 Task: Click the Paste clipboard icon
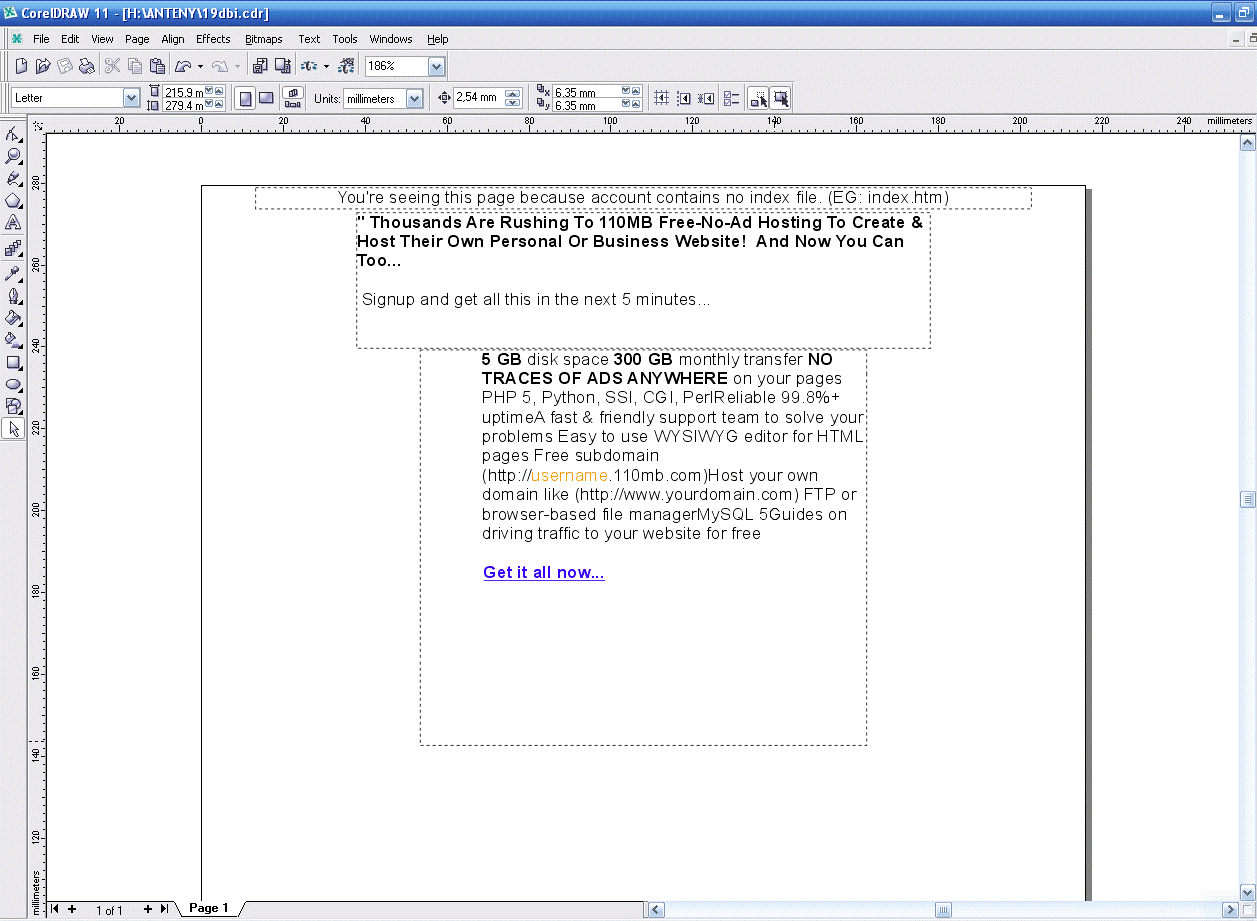click(157, 66)
